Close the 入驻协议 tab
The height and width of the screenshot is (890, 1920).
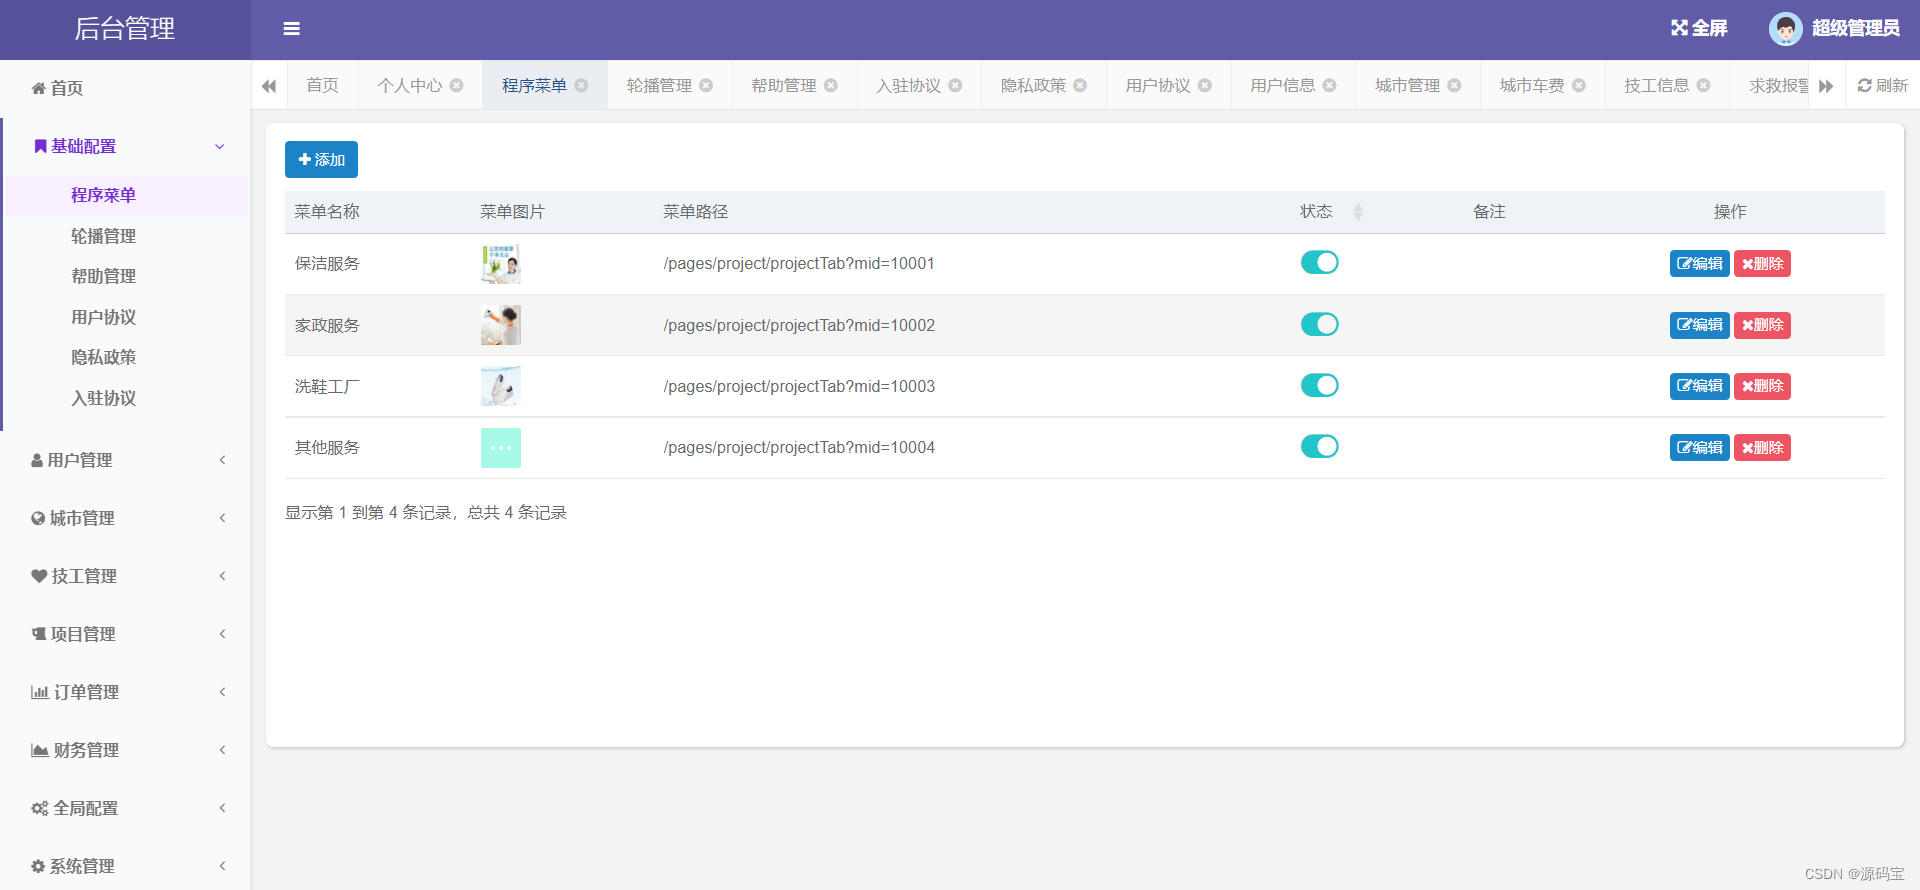(x=955, y=85)
